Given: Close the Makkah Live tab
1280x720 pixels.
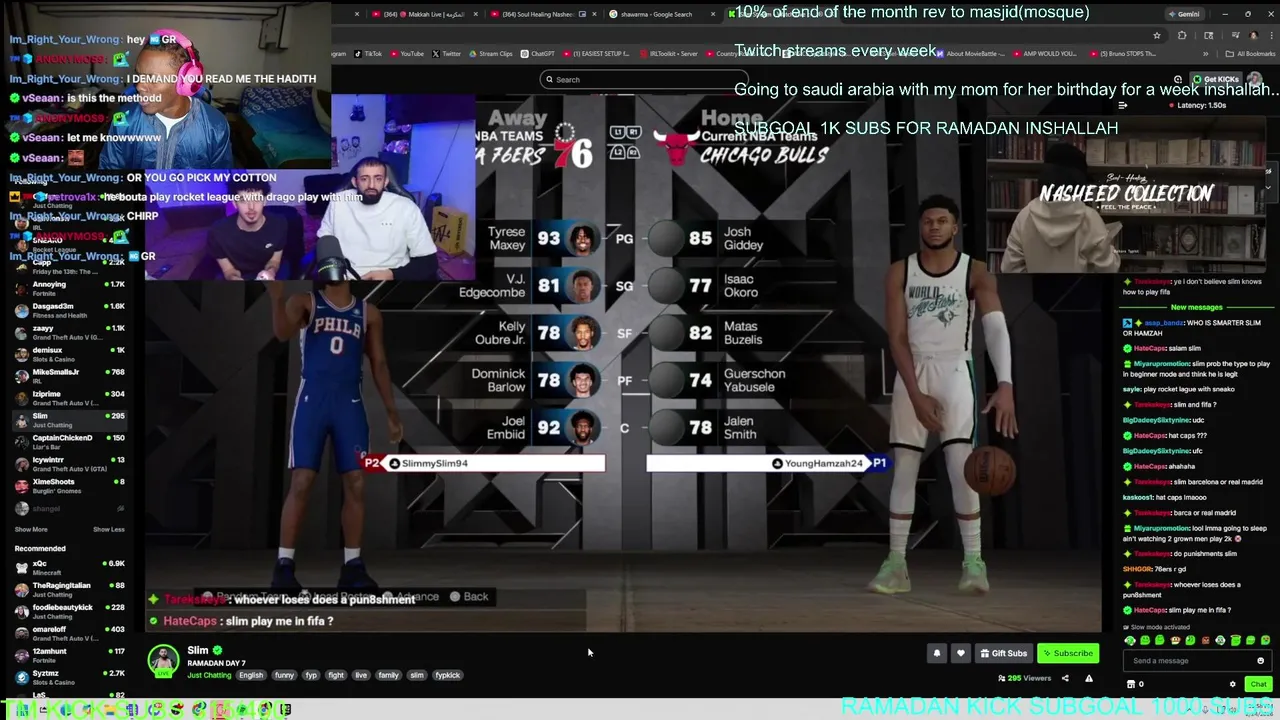Looking at the screenshot, I should coord(475,14).
